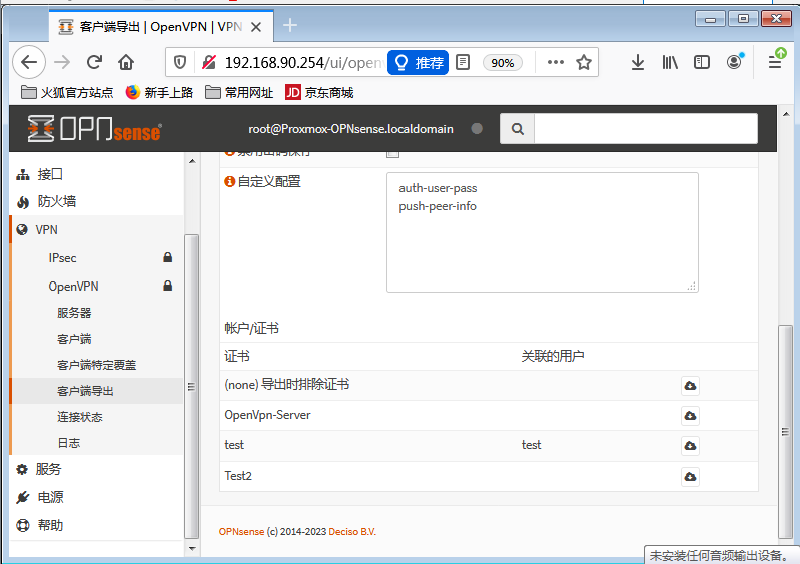Bookmark this page with the star icon
Screen dimensions: 800x564
pos(584,62)
